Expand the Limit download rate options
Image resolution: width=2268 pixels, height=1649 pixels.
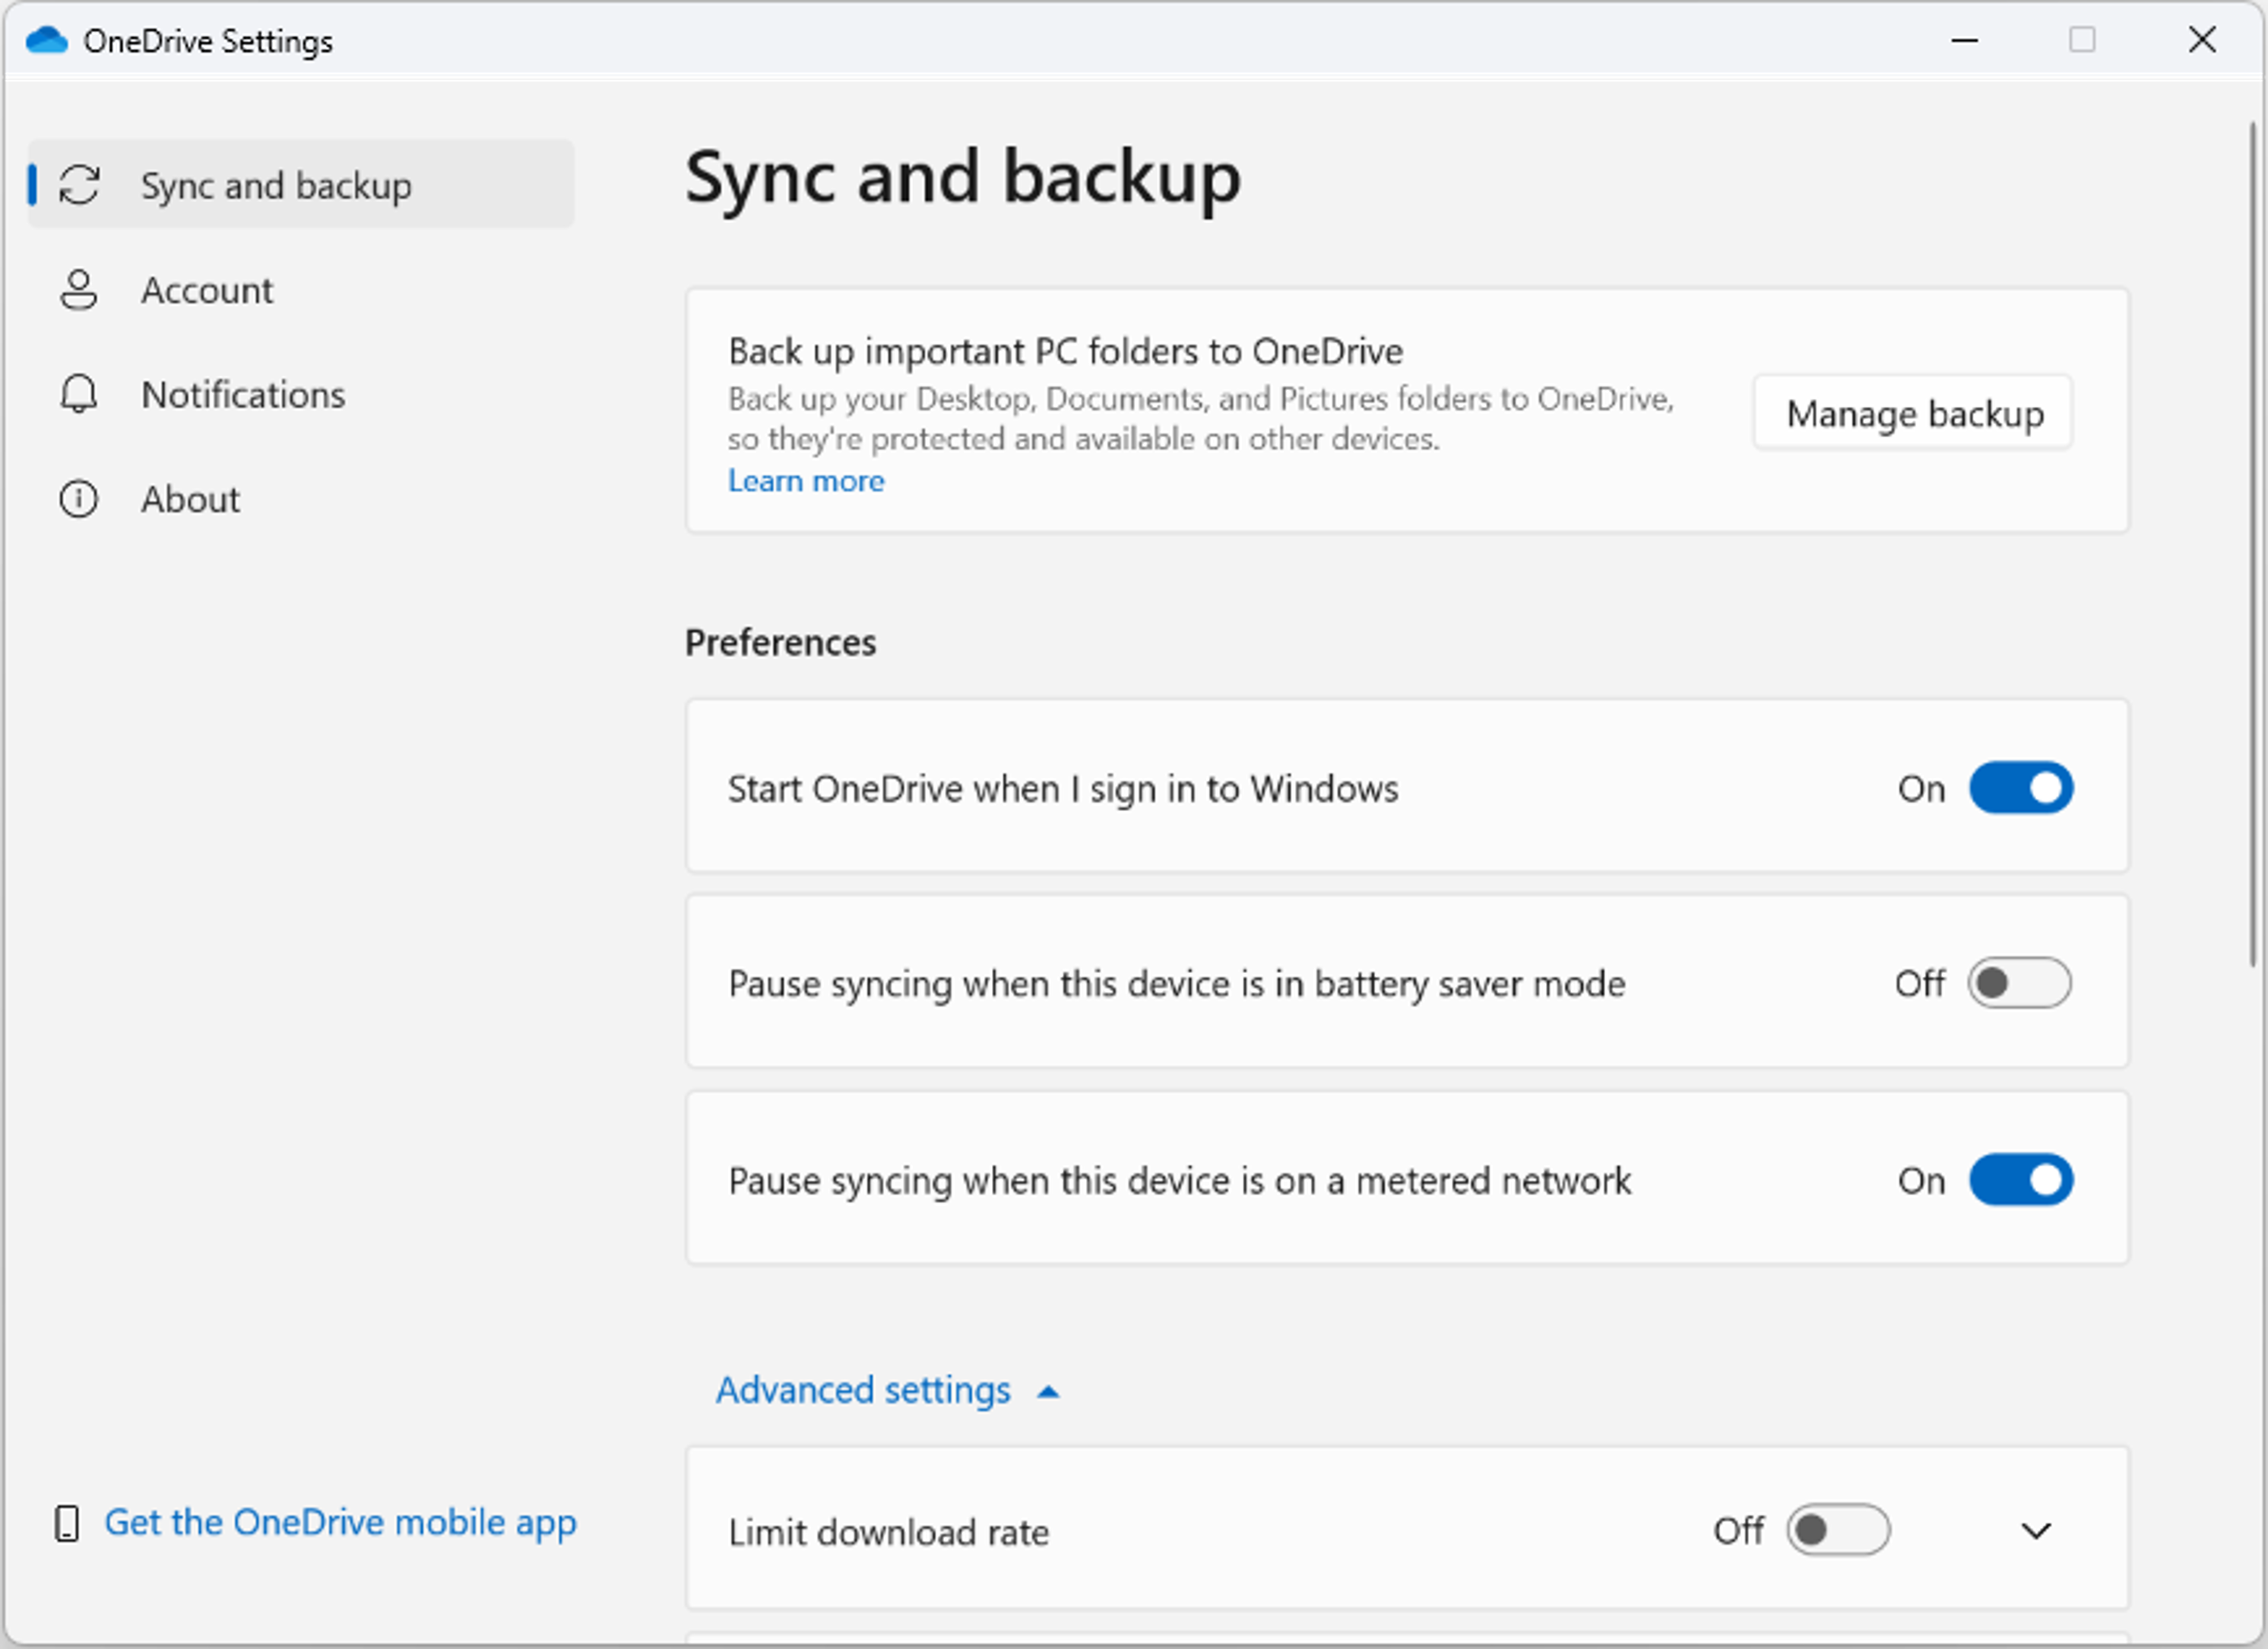[2036, 1530]
